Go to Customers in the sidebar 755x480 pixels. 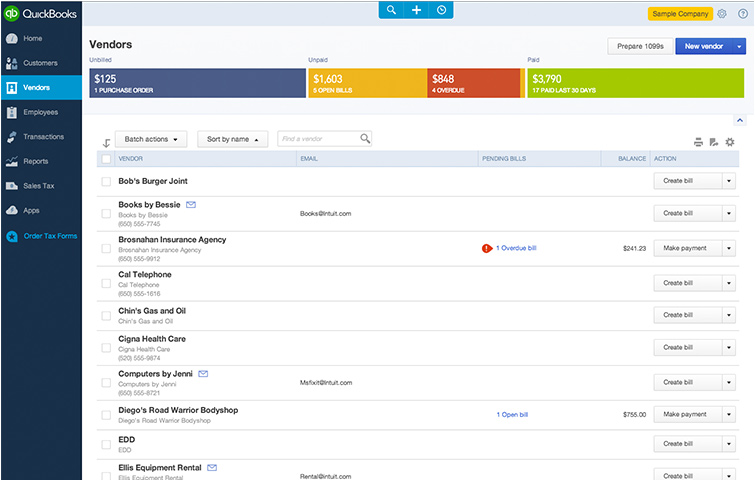click(x=40, y=63)
